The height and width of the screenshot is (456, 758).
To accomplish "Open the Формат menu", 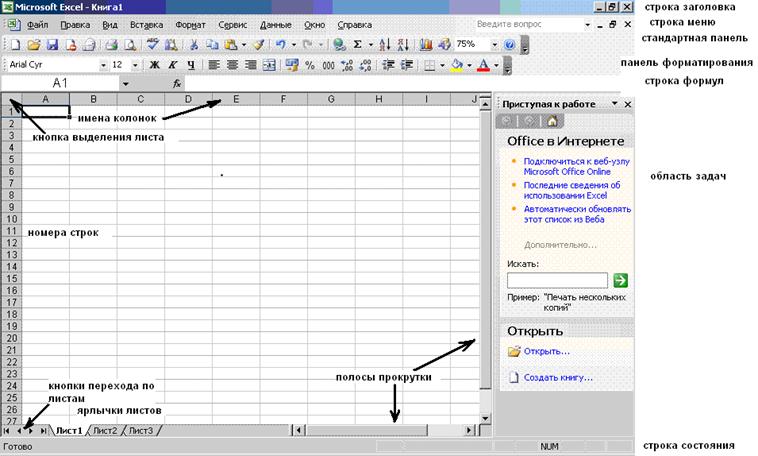I will (x=190, y=25).
